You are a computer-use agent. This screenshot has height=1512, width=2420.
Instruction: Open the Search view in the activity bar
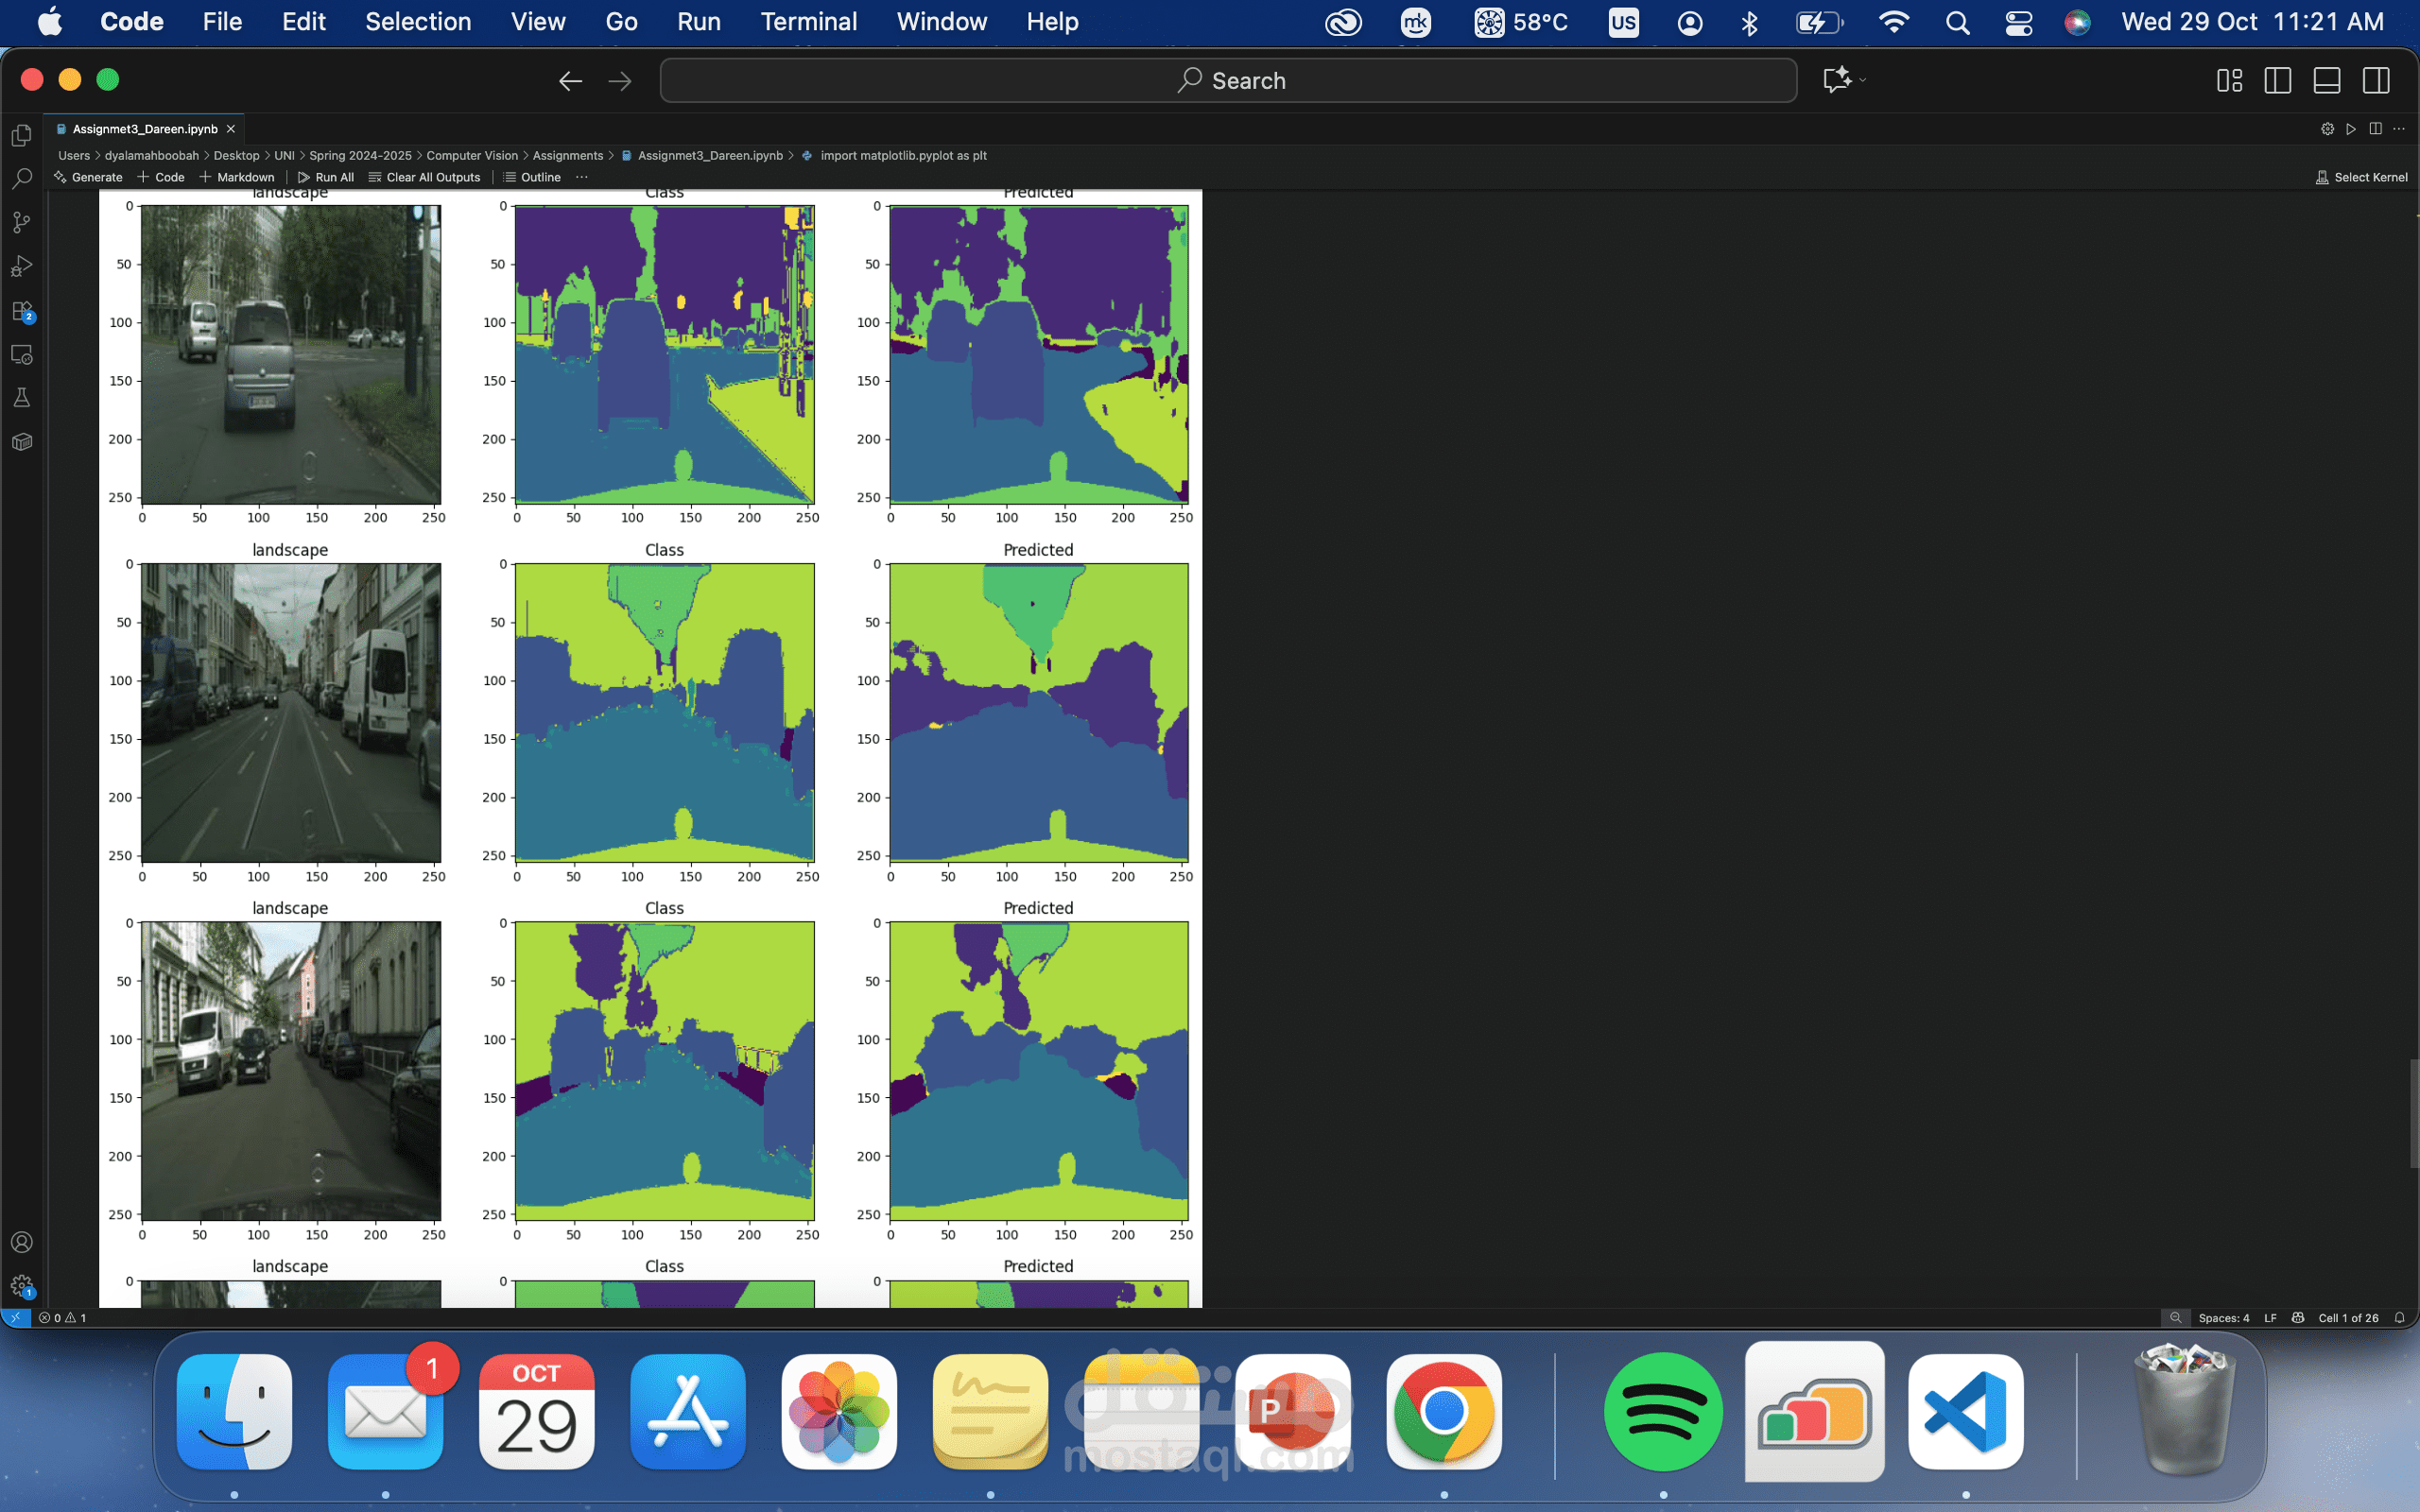click(x=22, y=179)
